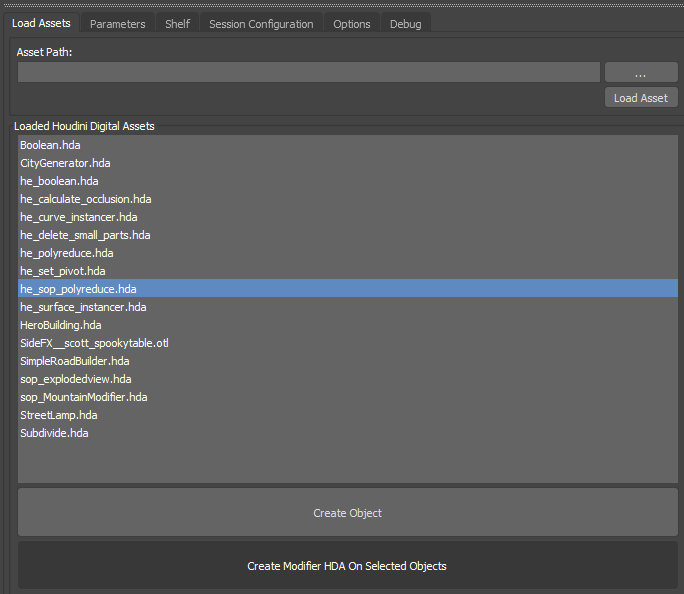The width and height of the screenshot is (684, 594).
Task: Select the Debug tab
Action: (x=405, y=24)
